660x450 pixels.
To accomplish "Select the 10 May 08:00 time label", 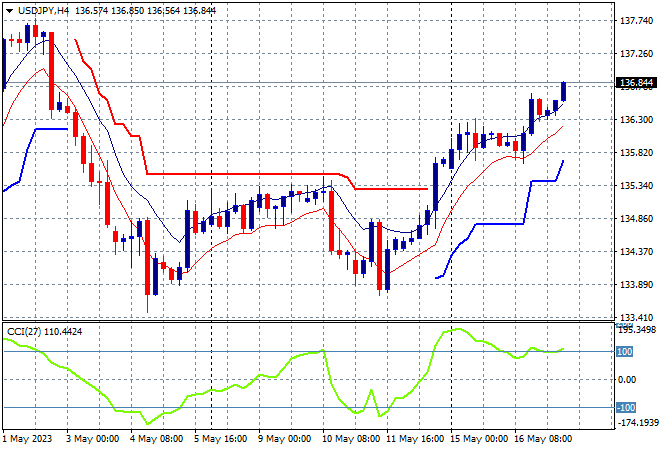I will pyautogui.click(x=351, y=439).
